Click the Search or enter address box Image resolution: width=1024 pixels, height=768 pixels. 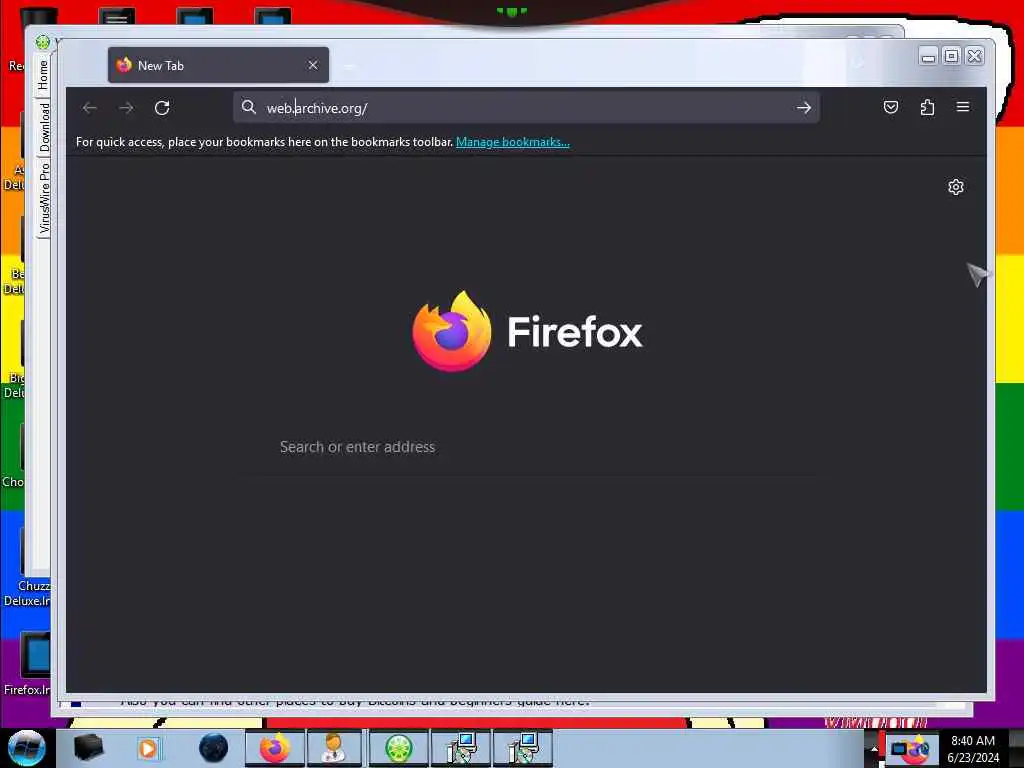pyautogui.click(x=529, y=447)
